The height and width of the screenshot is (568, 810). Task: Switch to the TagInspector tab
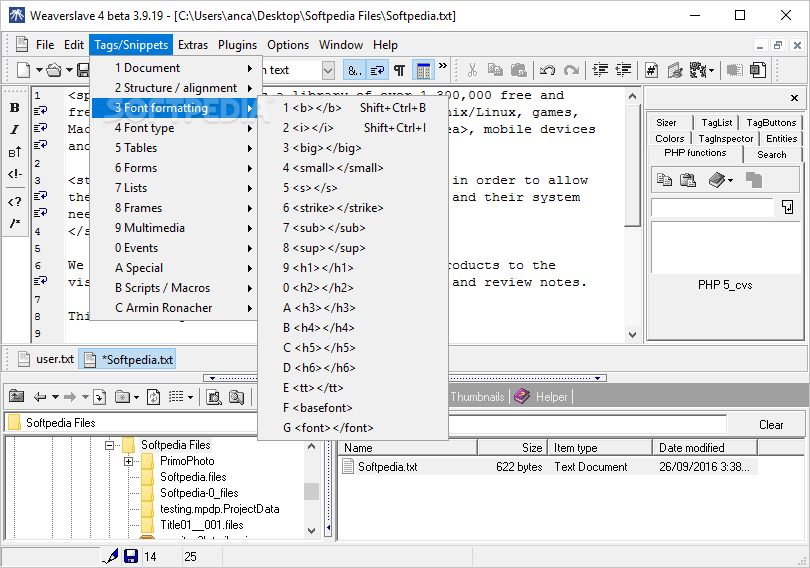(x=725, y=138)
